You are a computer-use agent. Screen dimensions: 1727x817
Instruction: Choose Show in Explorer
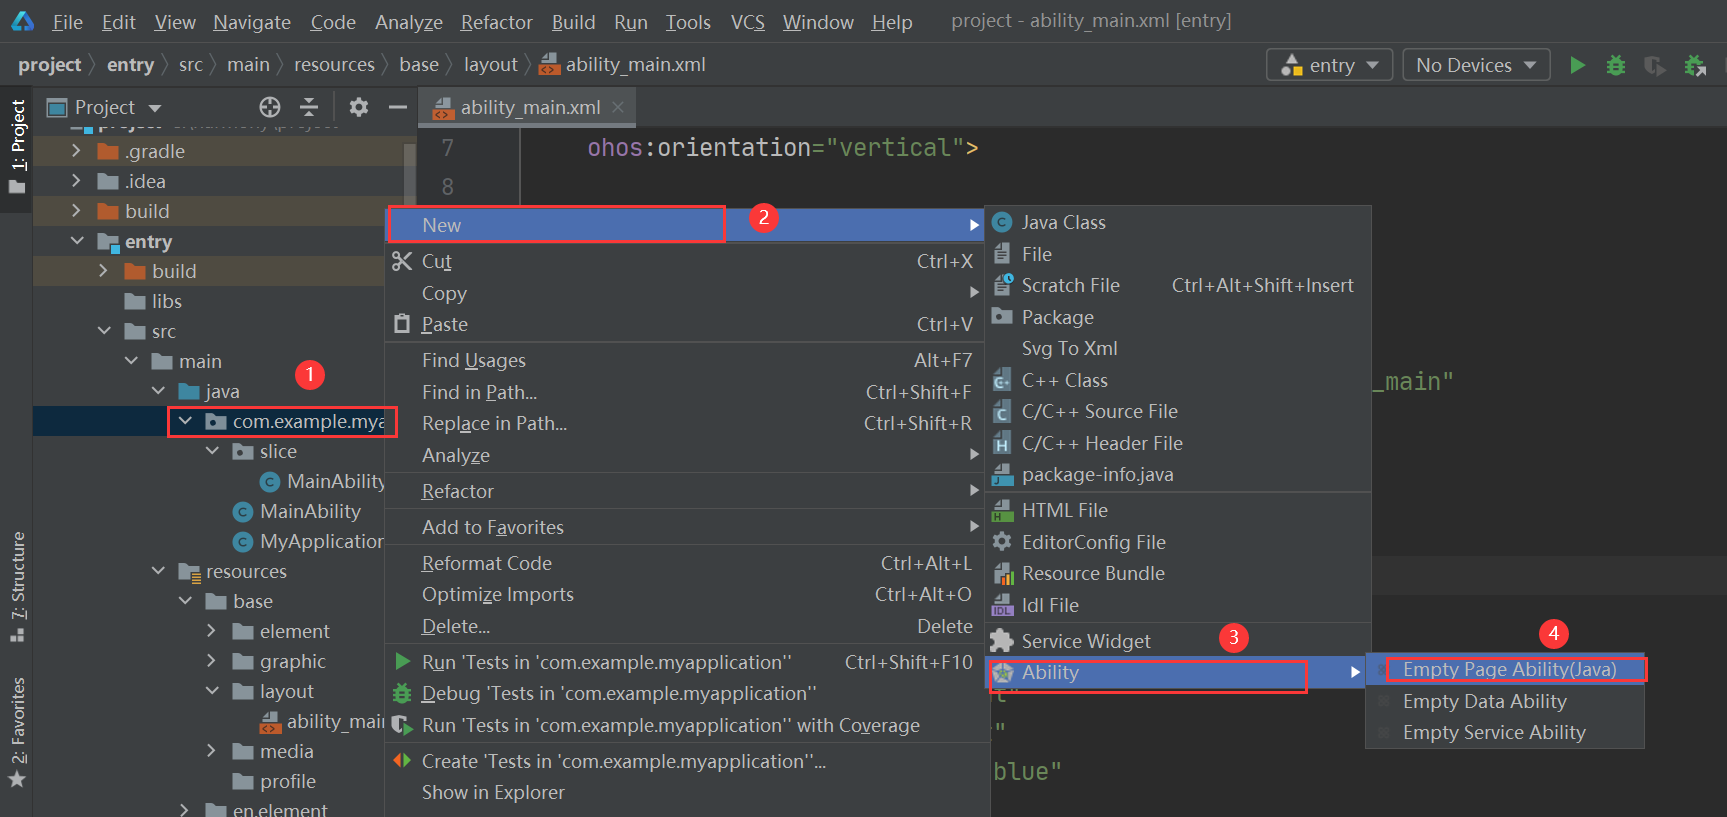pos(686,792)
